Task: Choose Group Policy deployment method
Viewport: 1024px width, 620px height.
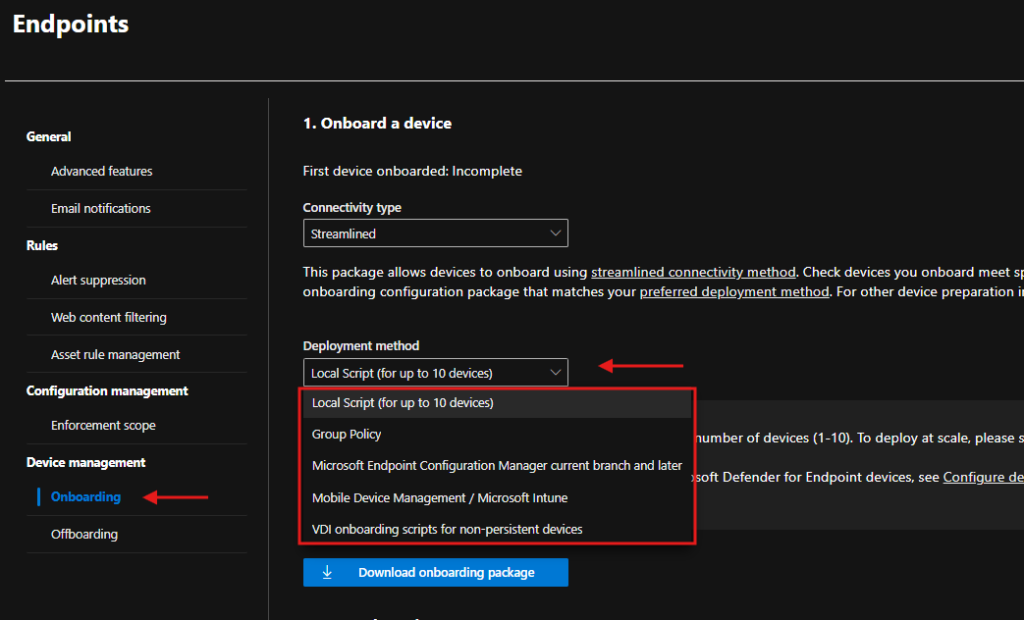Action: 497,434
